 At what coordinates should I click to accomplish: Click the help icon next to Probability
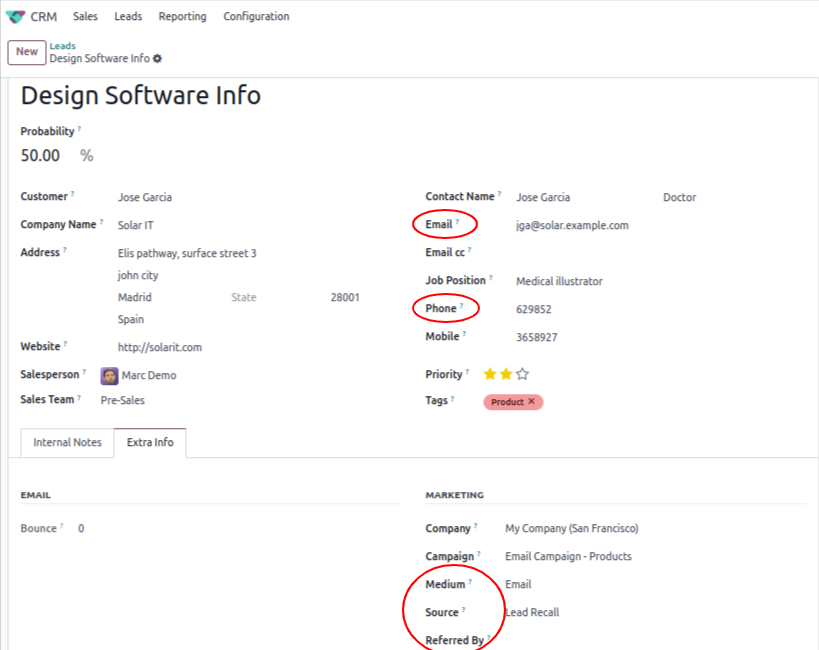[x=79, y=127]
